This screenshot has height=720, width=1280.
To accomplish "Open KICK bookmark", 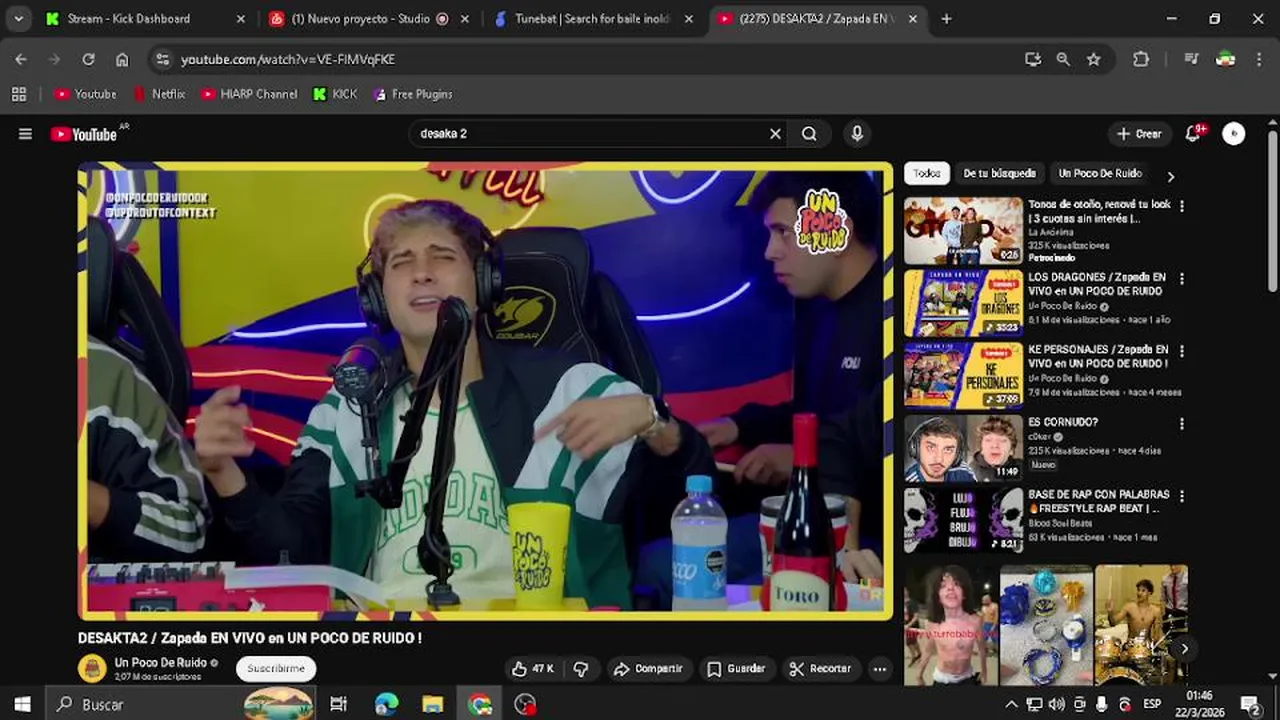I will pos(335,94).
